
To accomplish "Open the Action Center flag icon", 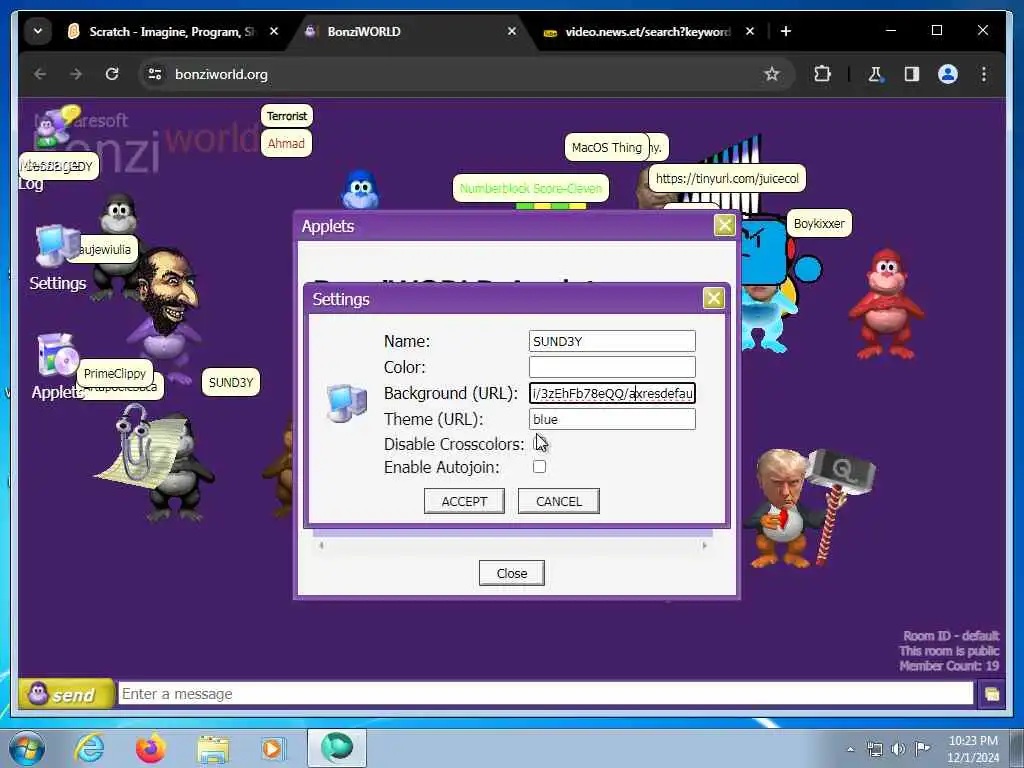I will (922, 749).
